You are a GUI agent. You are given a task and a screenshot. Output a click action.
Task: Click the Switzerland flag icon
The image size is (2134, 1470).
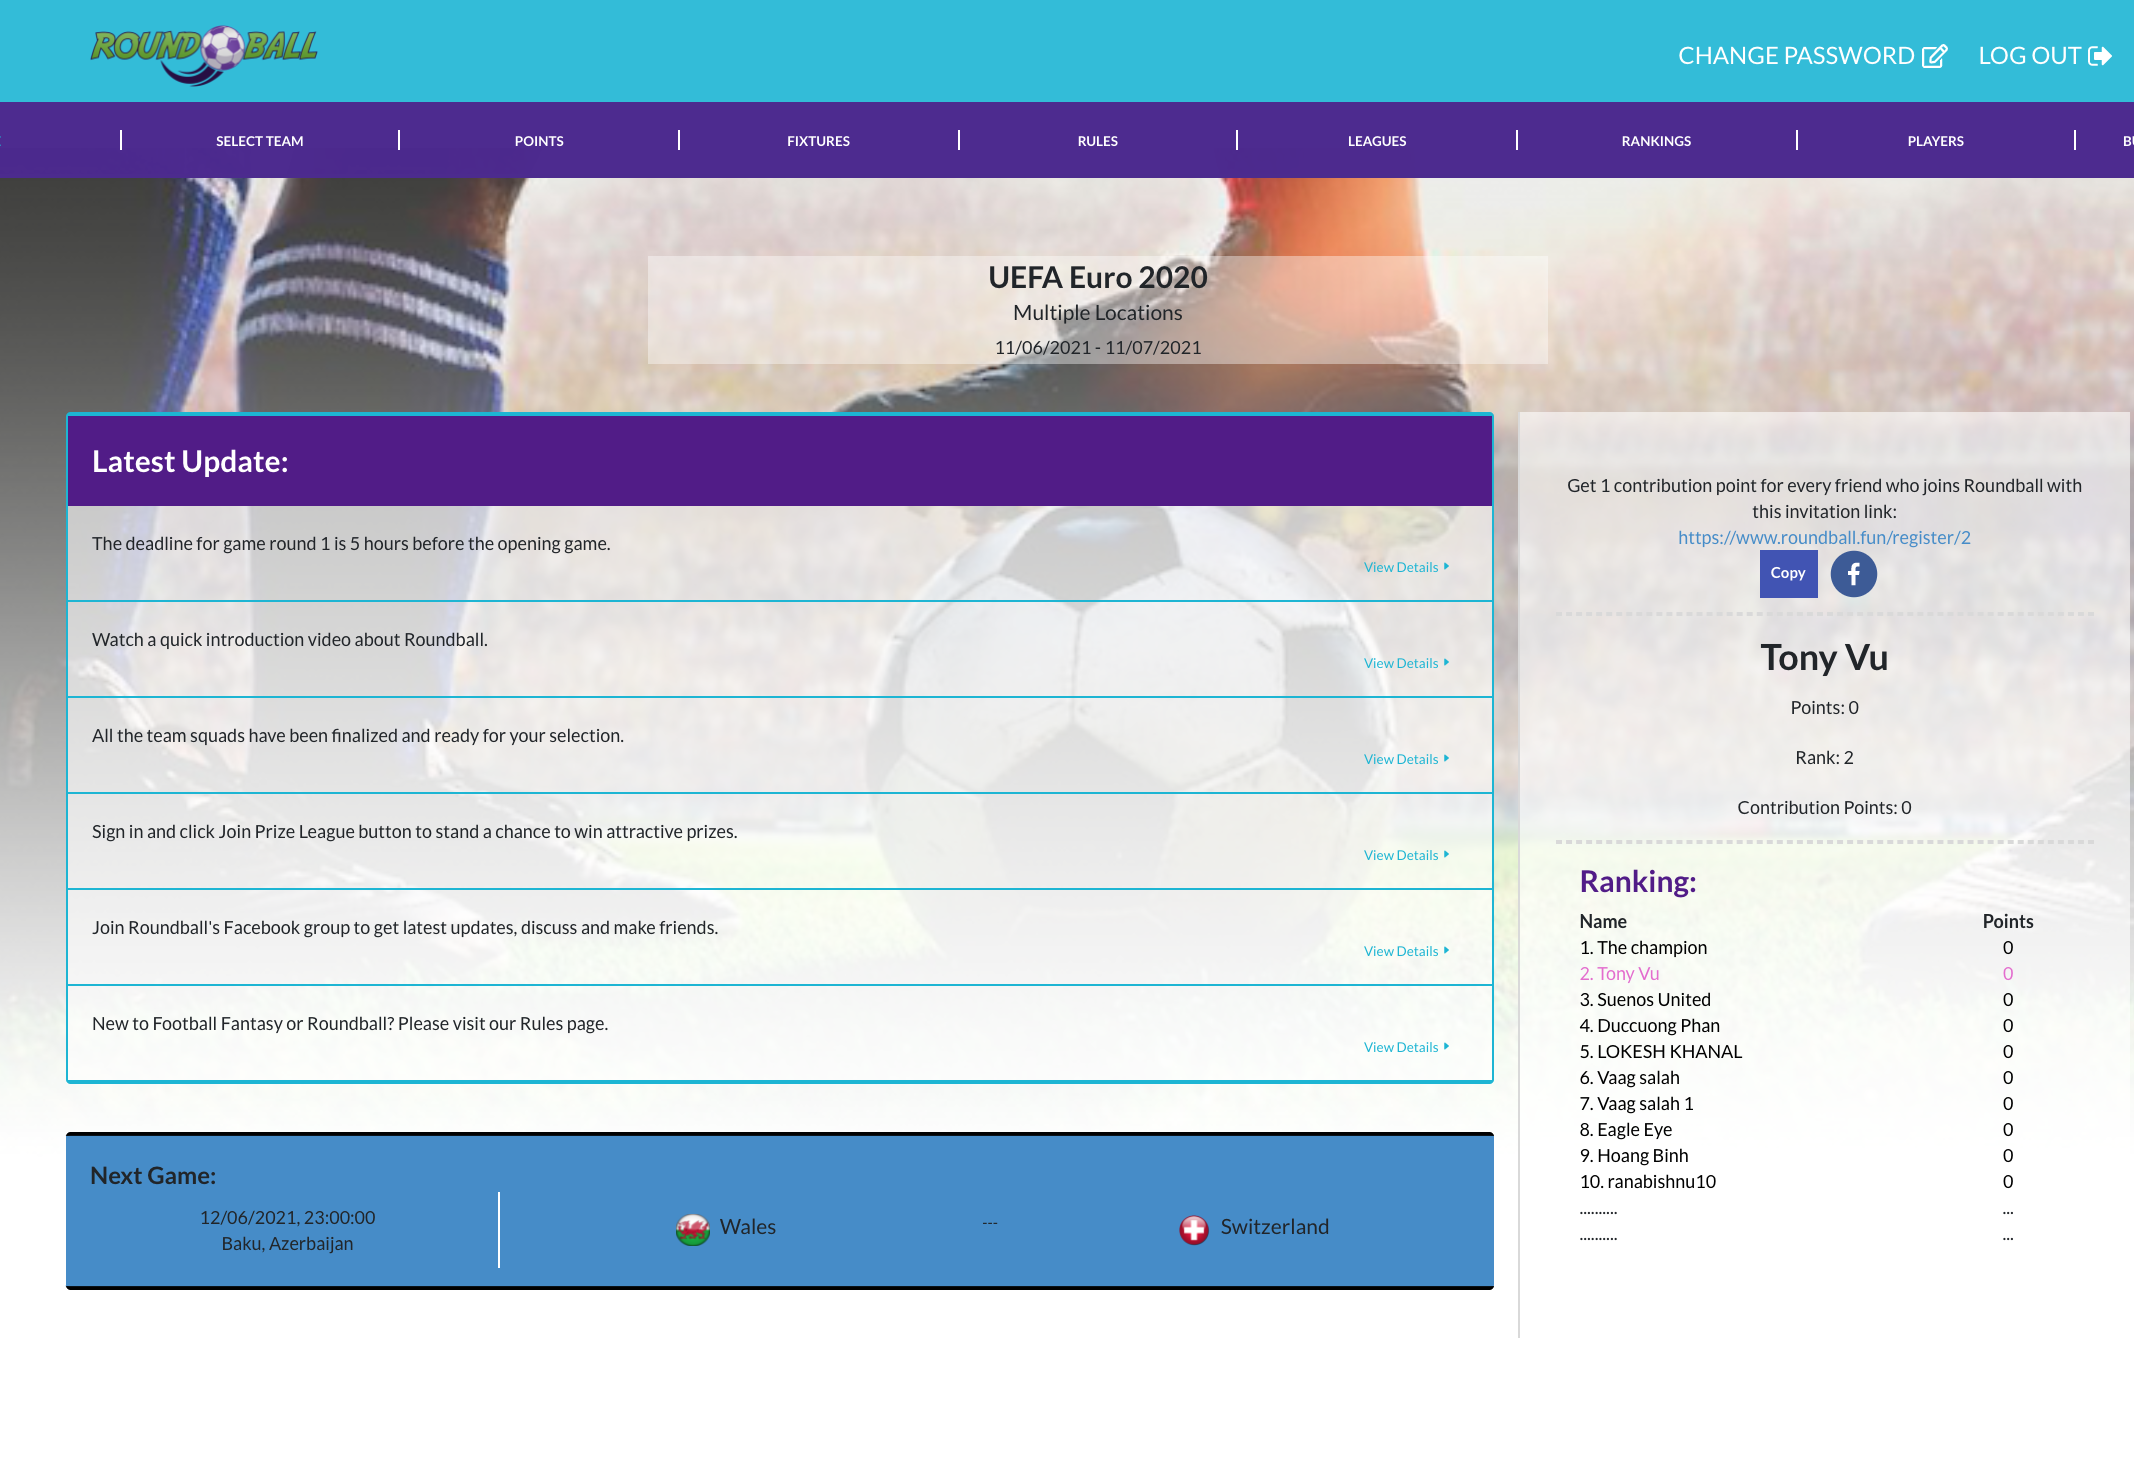click(1193, 1229)
